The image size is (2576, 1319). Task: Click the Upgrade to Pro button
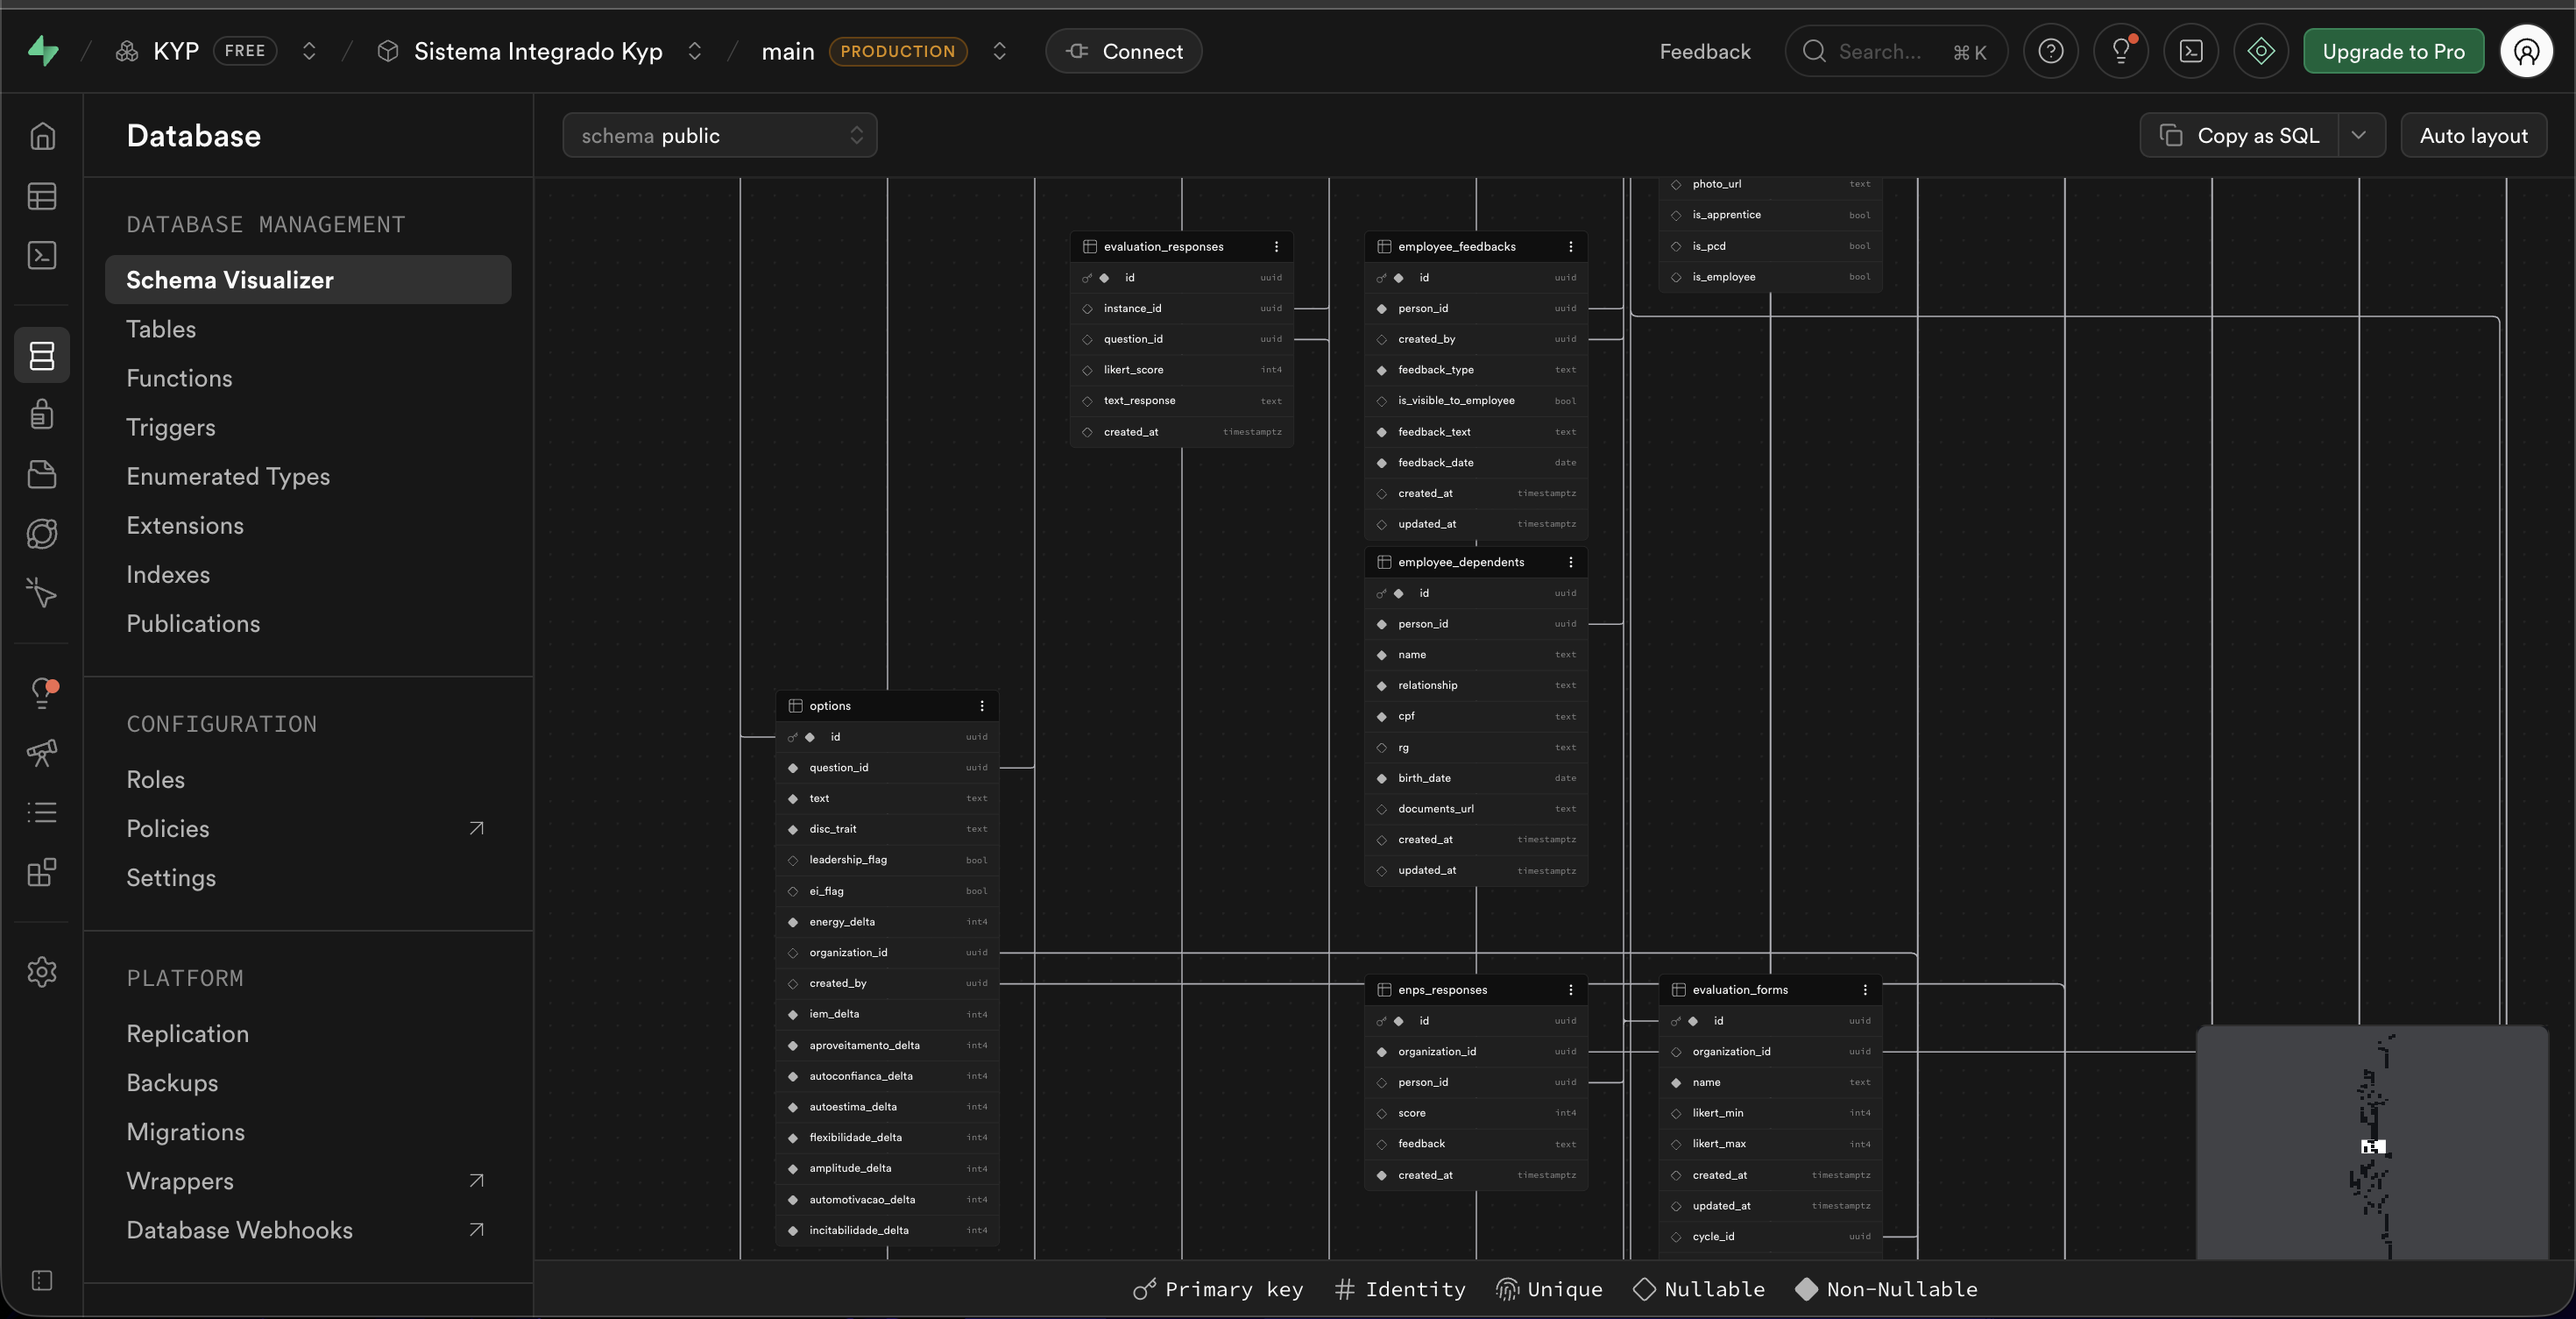click(x=2394, y=51)
